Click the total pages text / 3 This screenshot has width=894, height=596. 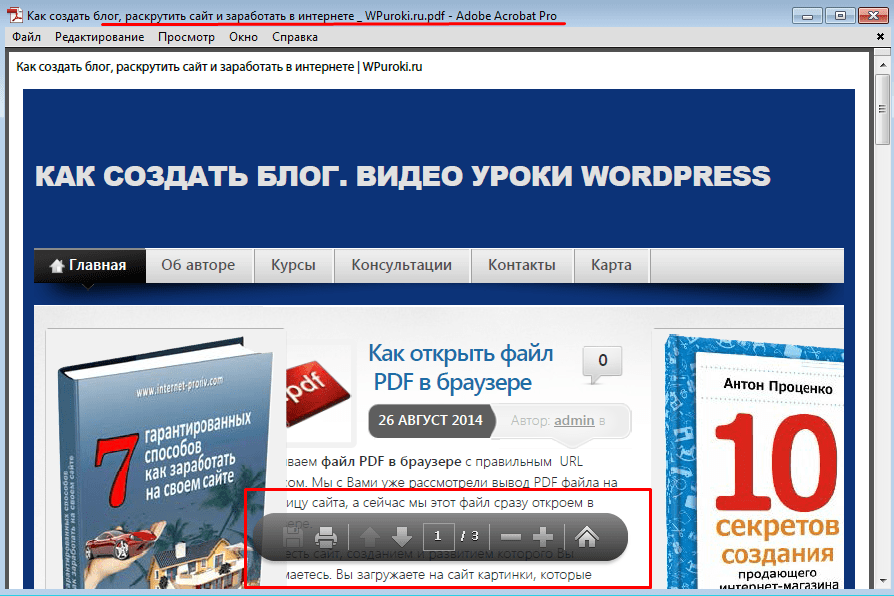pos(470,536)
